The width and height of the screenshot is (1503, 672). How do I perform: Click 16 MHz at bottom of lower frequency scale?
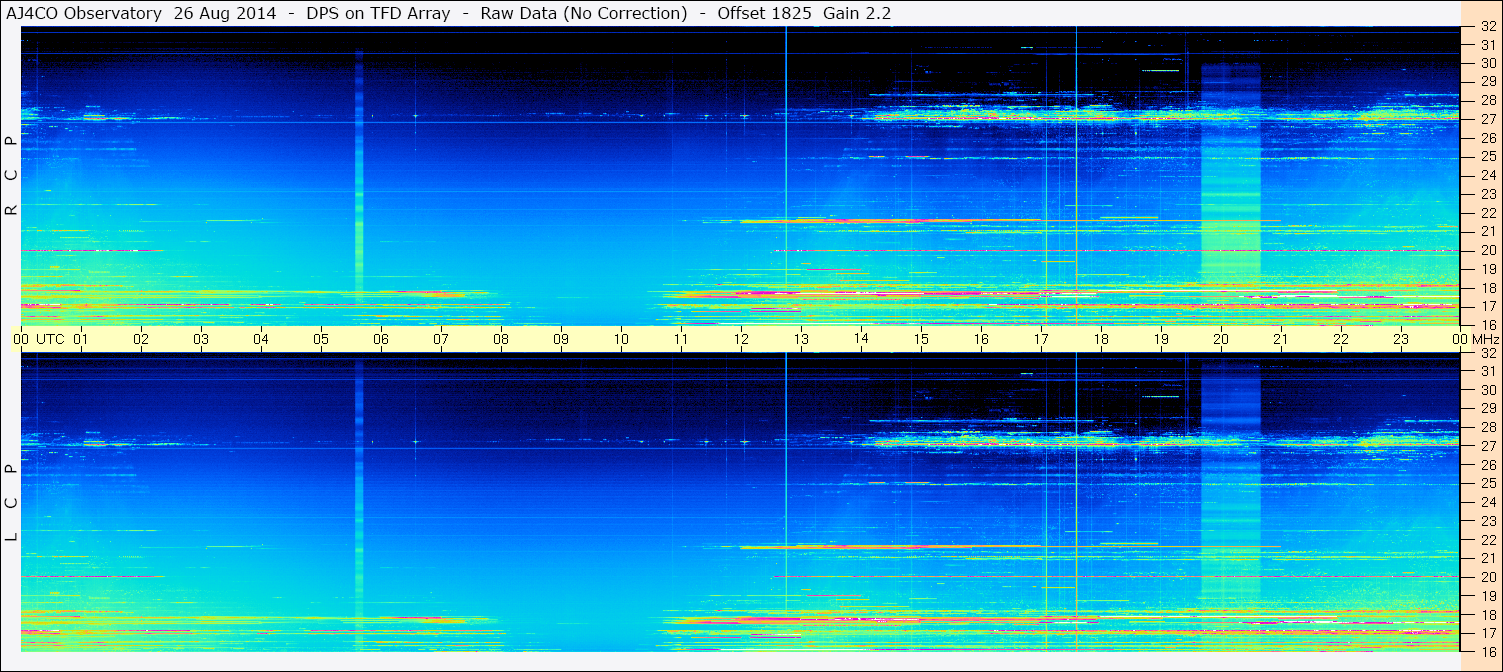coord(1487,651)
